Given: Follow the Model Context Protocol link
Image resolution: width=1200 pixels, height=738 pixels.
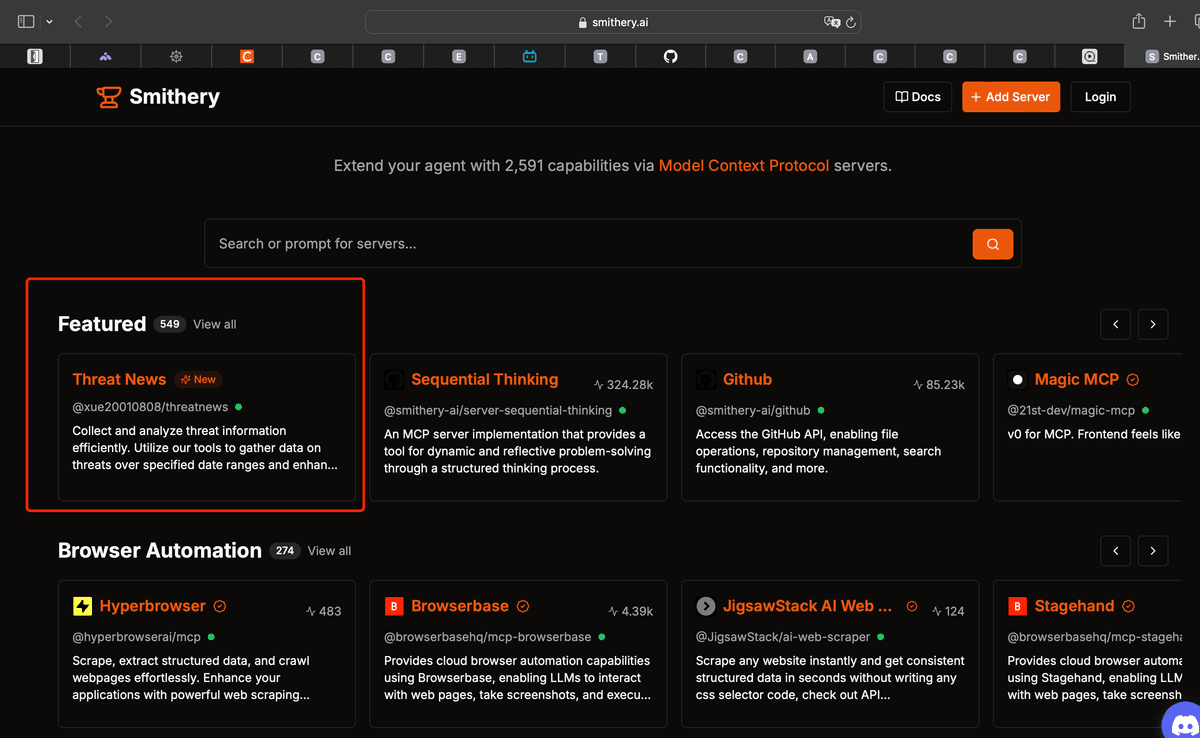Looking at the screenshot, I should [744, 166].
